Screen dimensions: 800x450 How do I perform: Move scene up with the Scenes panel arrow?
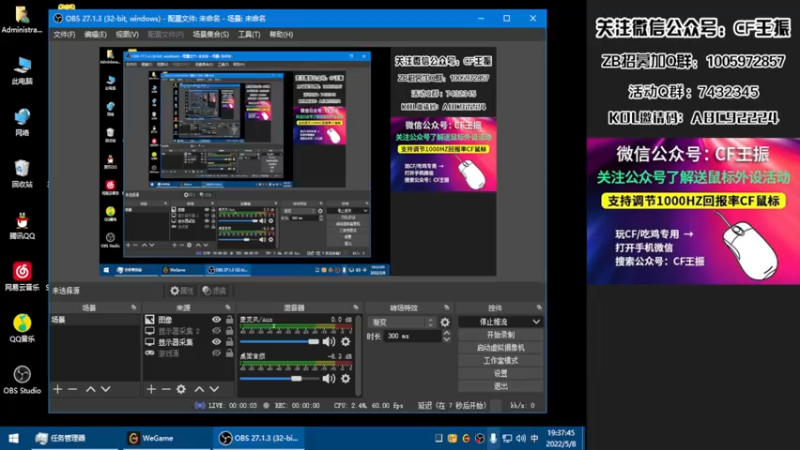click(91, 389)
